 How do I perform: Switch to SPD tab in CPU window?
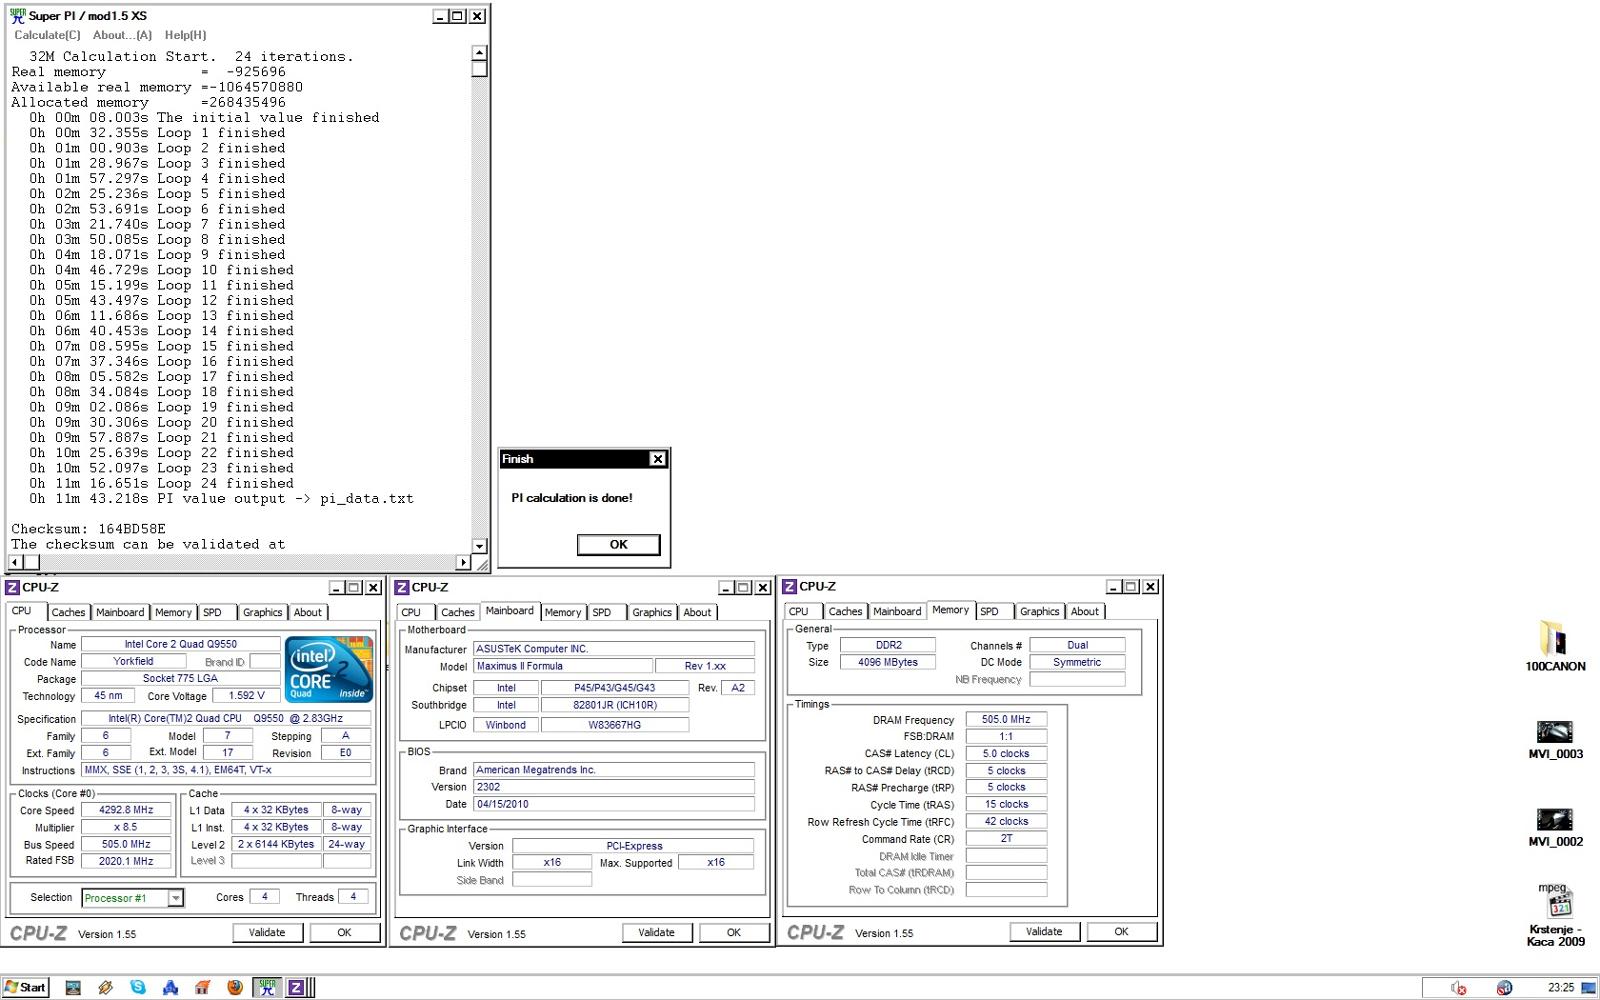pos(213,612)
